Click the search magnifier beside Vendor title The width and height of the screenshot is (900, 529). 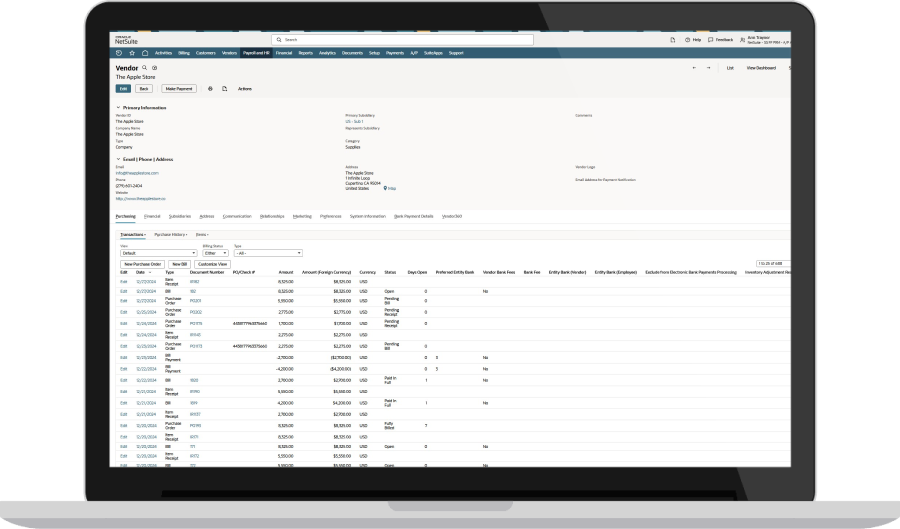click(145, 68)
